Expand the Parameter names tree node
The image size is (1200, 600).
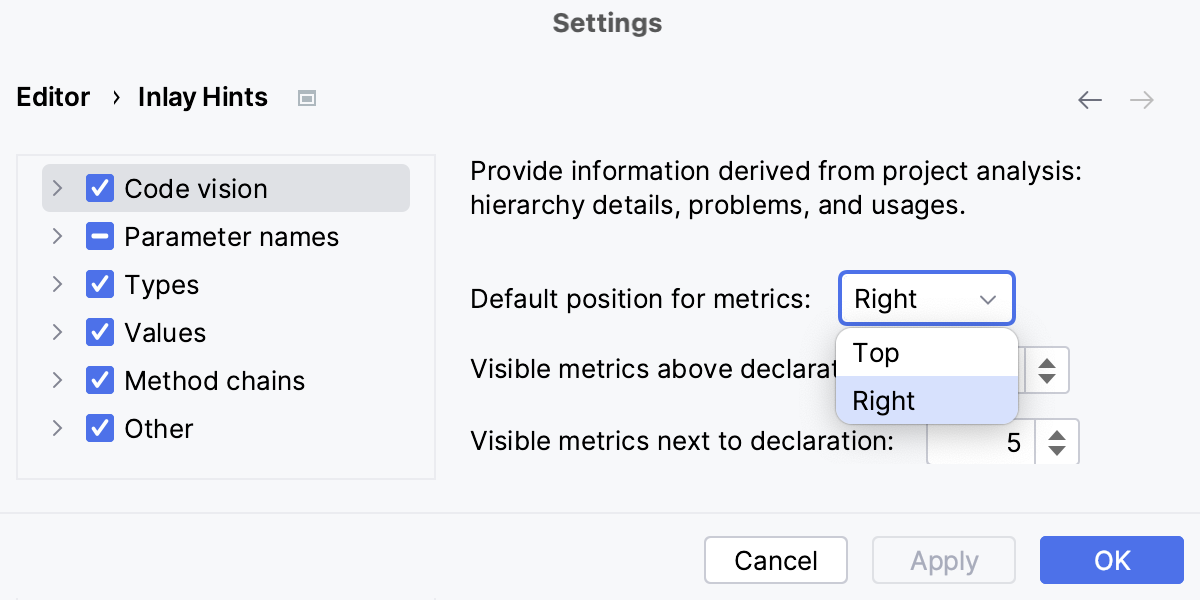click(57, 236)
